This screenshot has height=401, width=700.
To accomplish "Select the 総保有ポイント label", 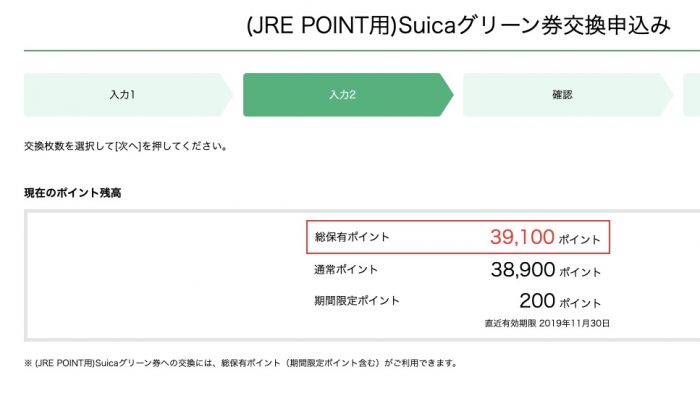I will pos(351,237).
